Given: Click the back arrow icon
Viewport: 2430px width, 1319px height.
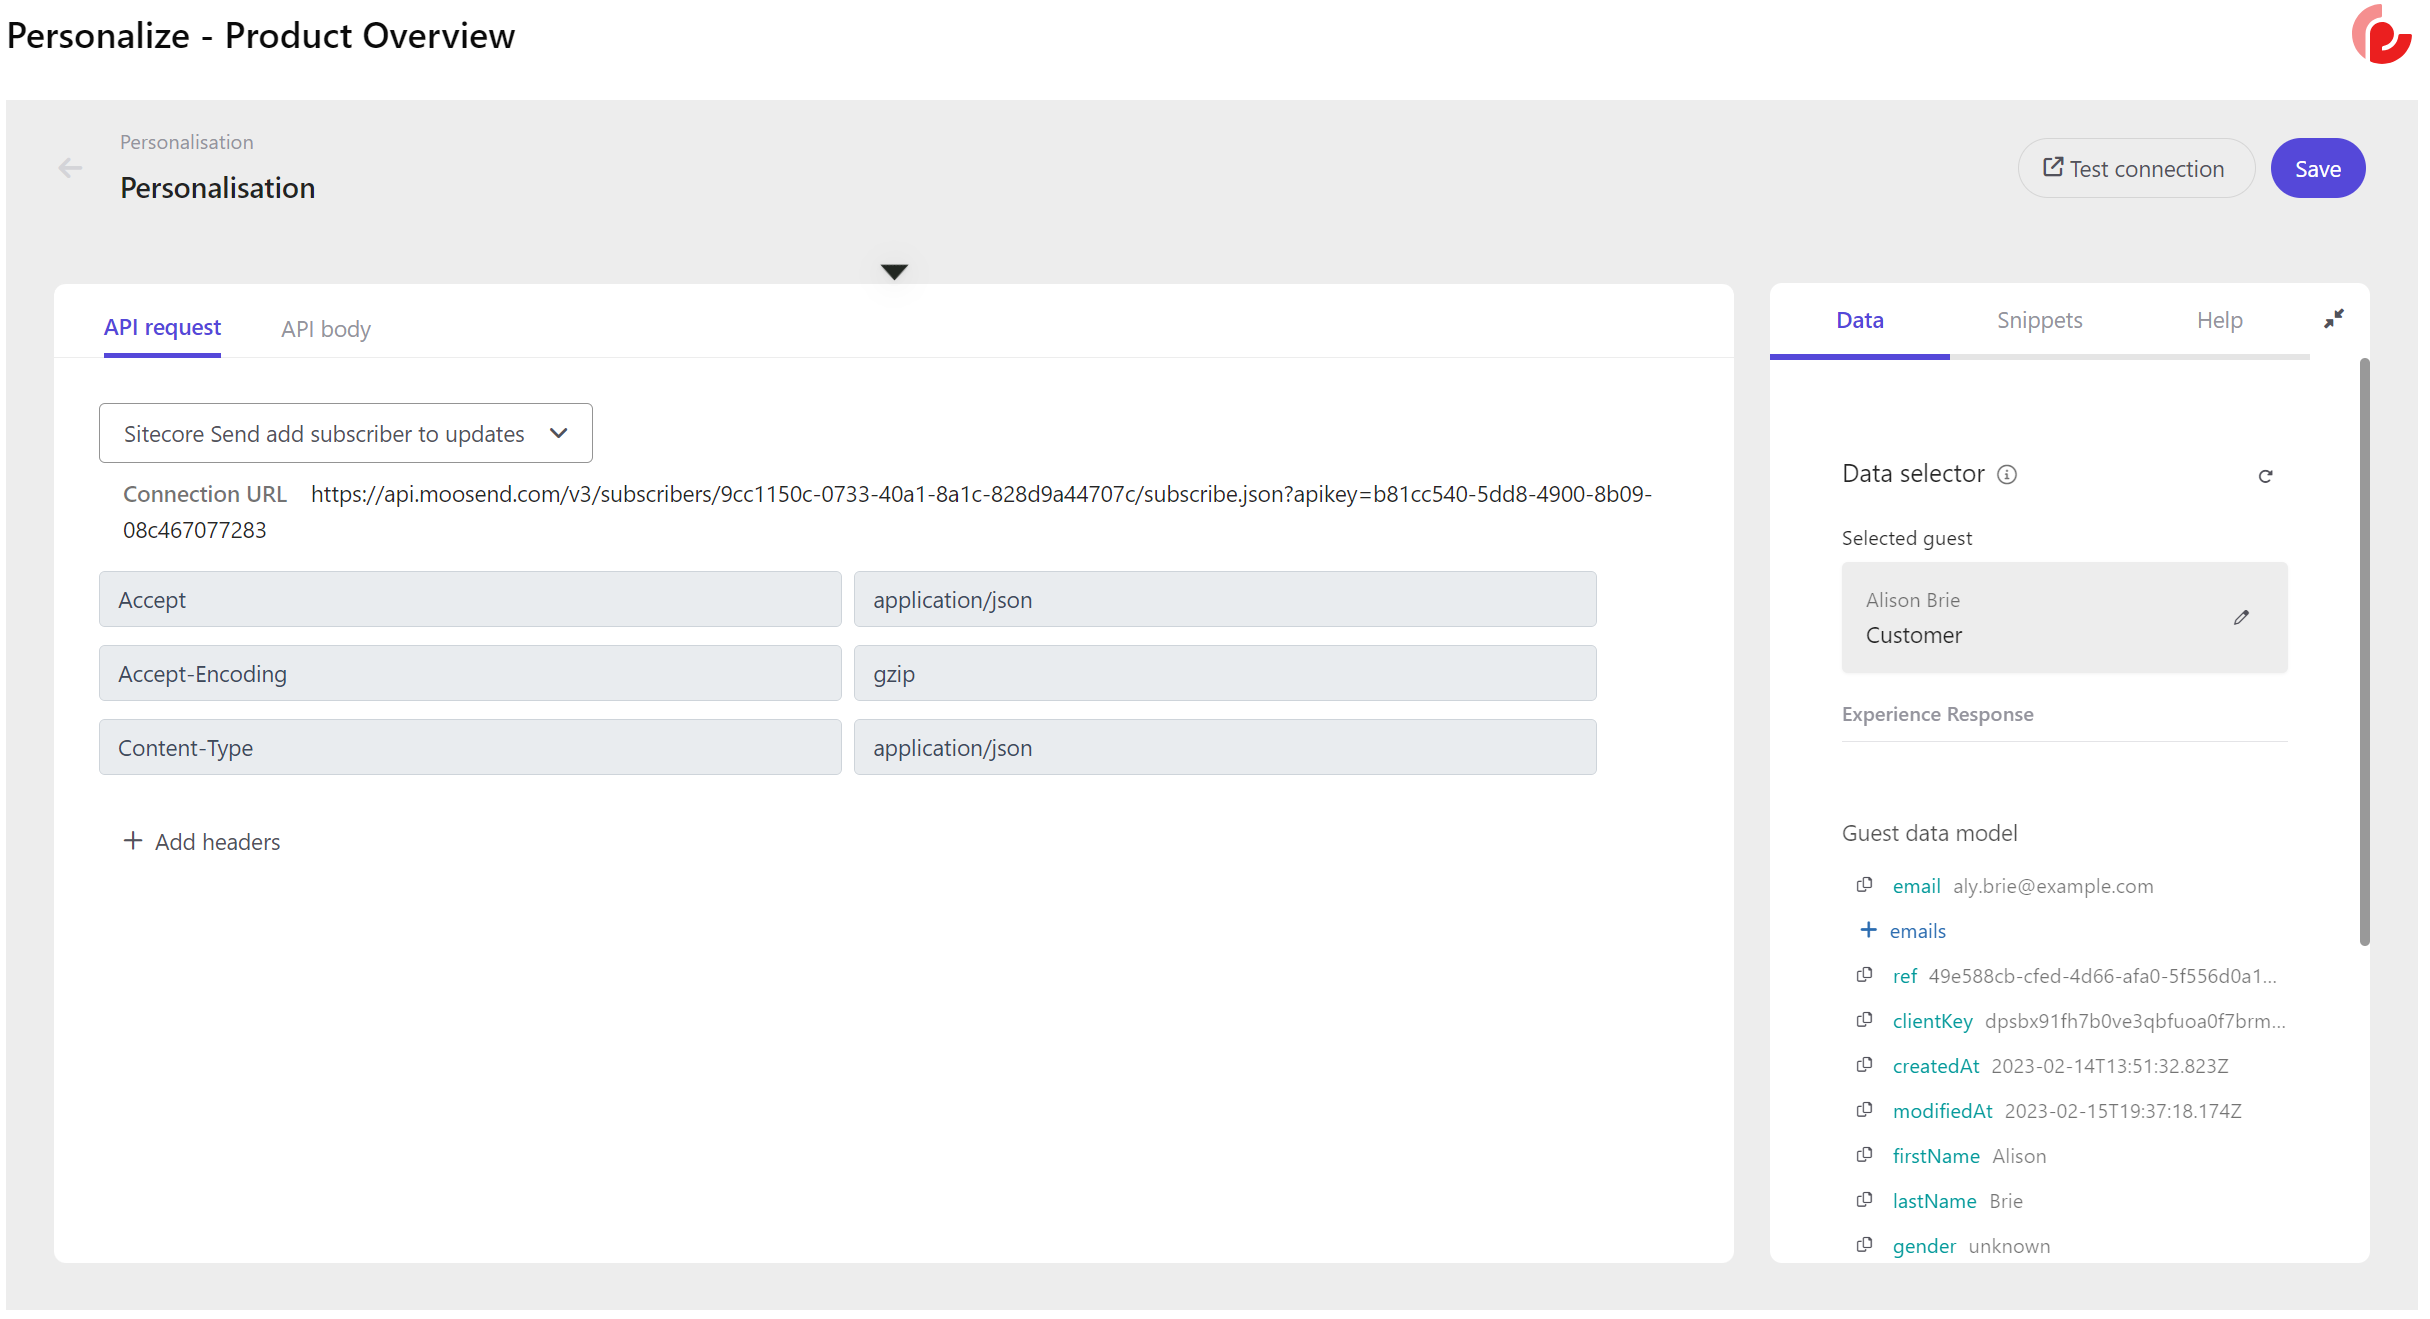Looking at the screenshot, I should 70,168.
